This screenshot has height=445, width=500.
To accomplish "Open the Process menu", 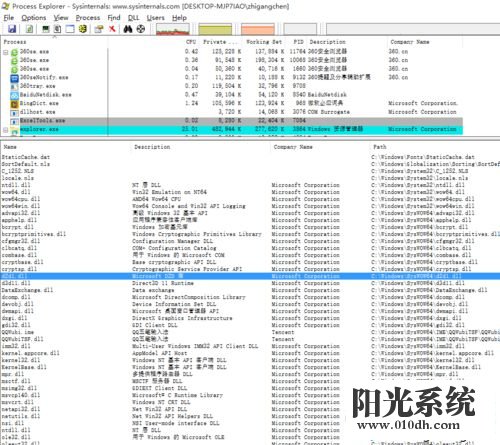I will 88,18.
